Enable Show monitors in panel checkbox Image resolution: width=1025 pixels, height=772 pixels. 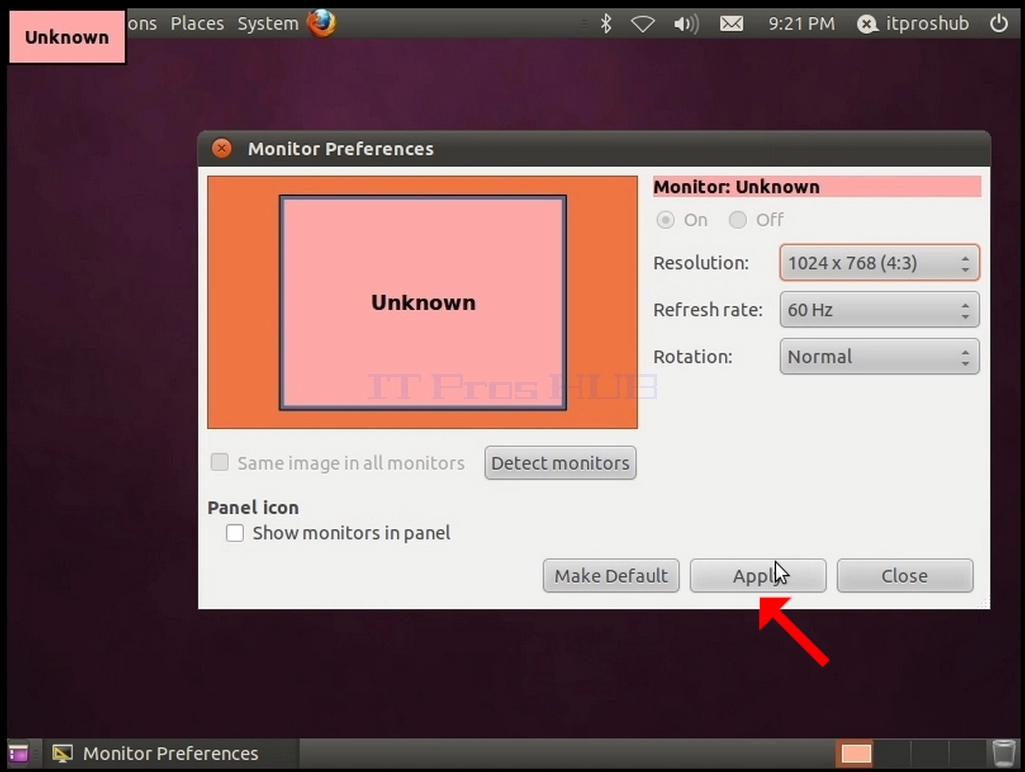(235, 533)
